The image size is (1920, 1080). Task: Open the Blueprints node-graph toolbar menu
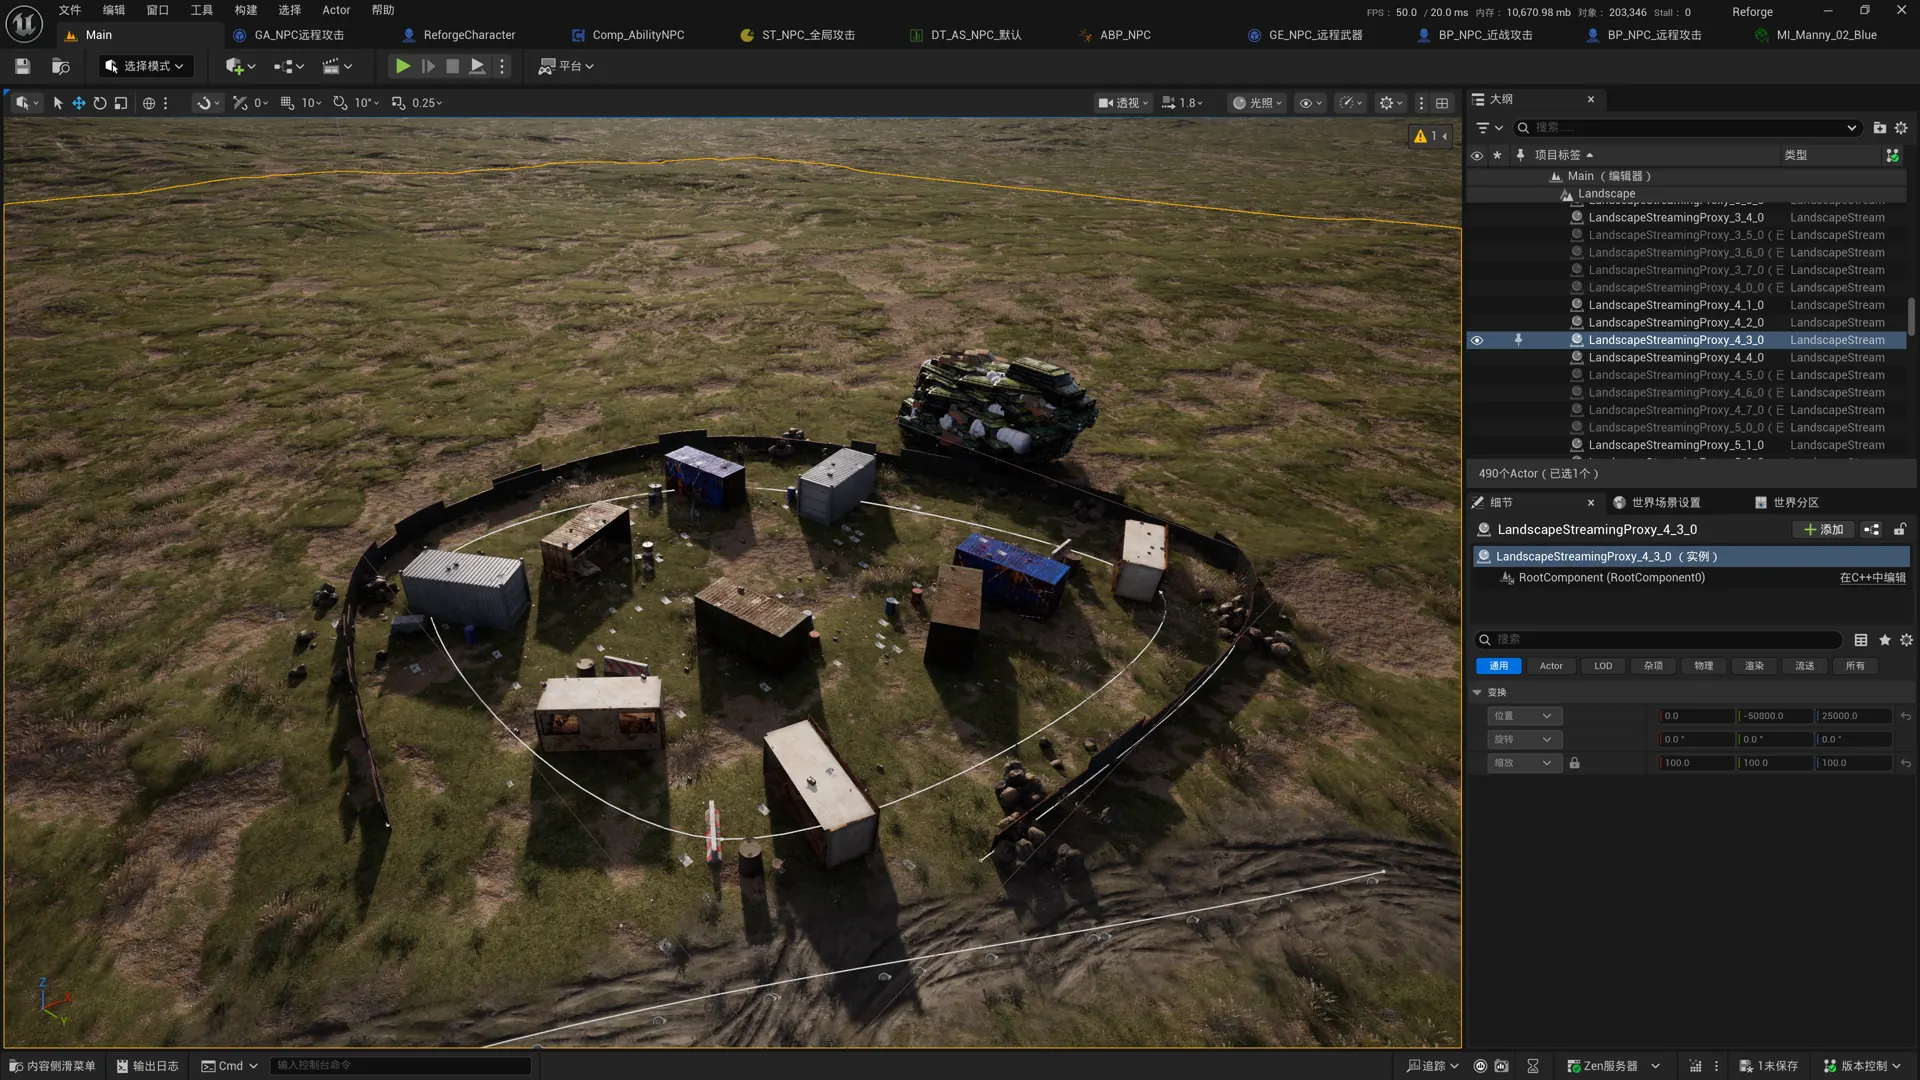pyautogui.click(x=289, y=66)
